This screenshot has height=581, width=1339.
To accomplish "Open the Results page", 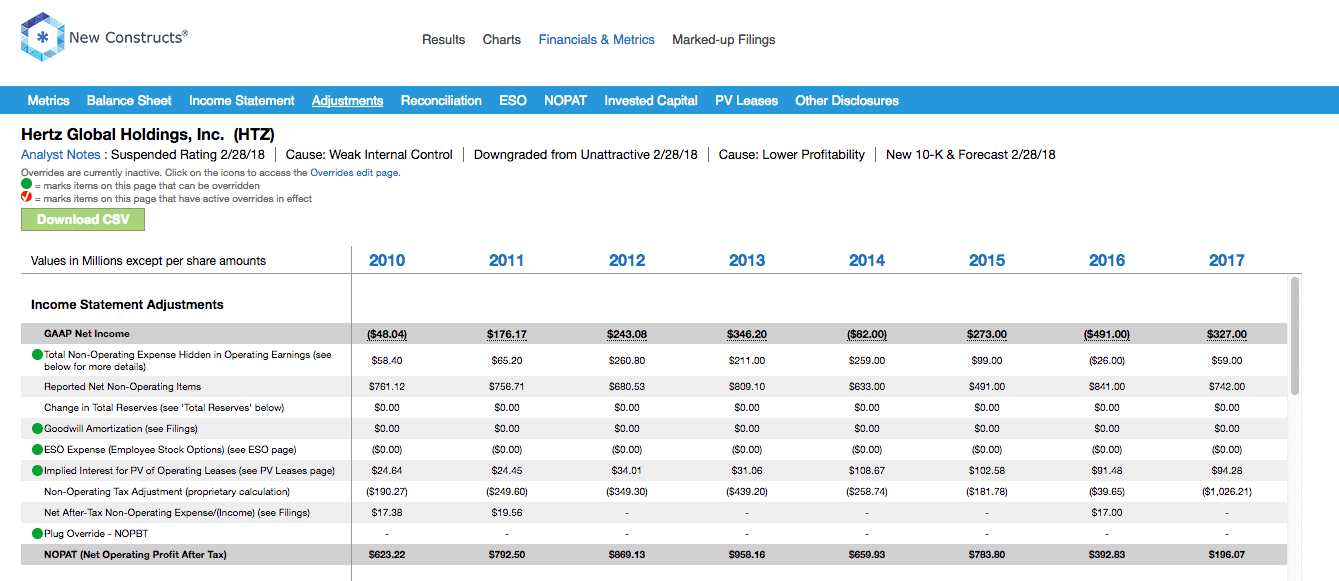I will click(443, 40).
